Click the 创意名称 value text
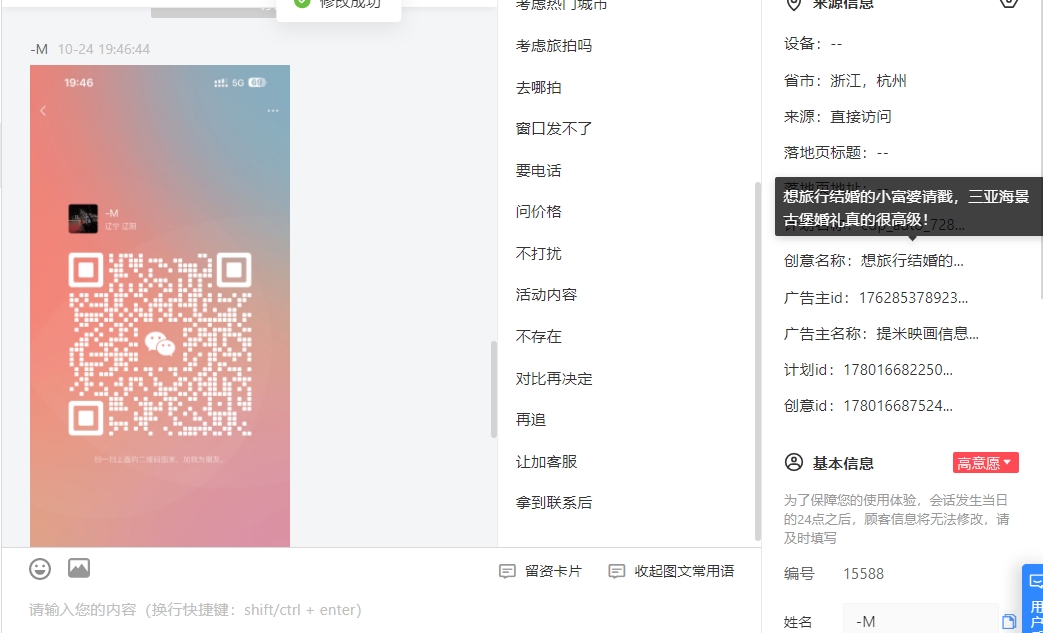The width and height of the screenshot is (1043, 633). click(912, 261)
